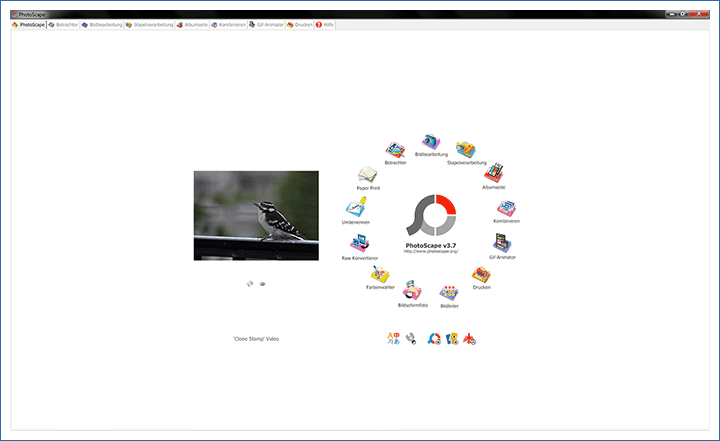
Task: Click the red symbol icon at bottom right
Action: click(469, 339)
